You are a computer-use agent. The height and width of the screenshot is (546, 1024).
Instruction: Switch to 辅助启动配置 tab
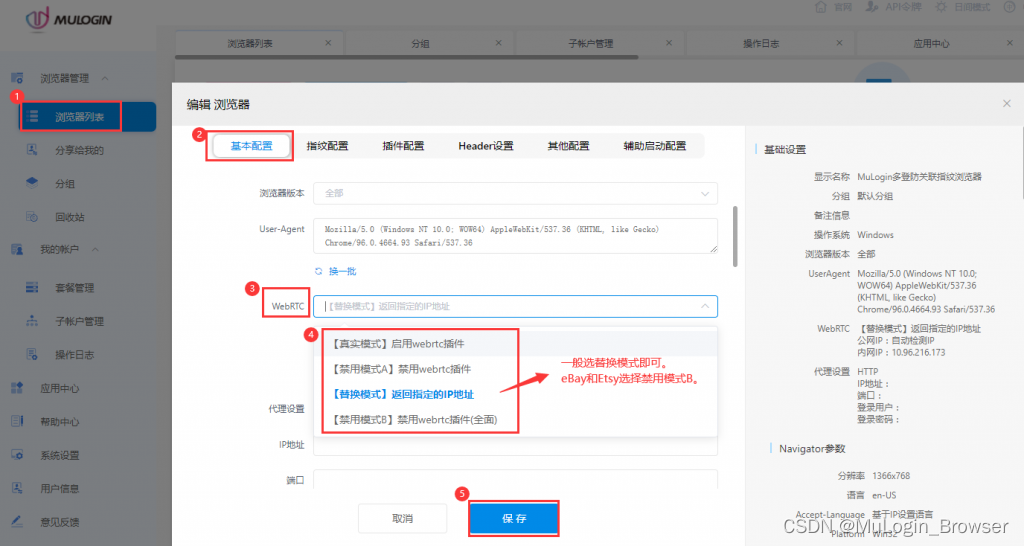(x=655, y=146)
